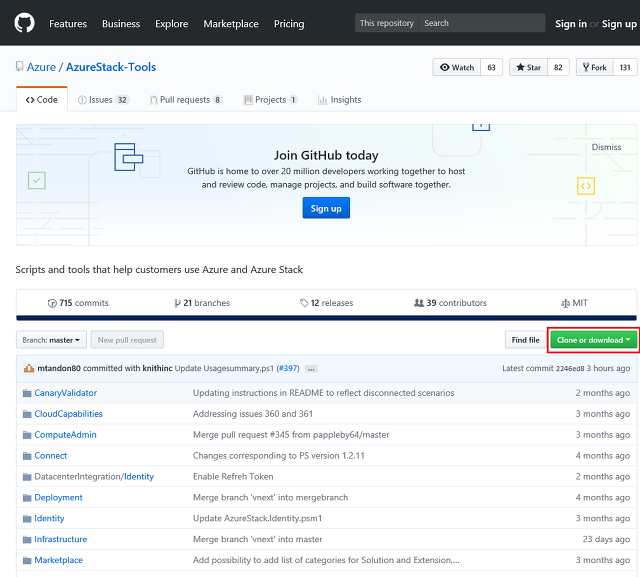This screenshot has width=640, height=577.
Task: Open commit 'Addressing issues 360 and 361'
Action: (x=253, y=414)
